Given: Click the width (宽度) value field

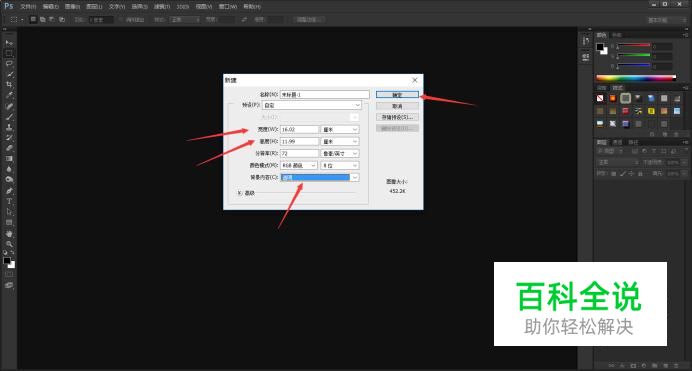Looking at the screenshot, I should (299, 129).
